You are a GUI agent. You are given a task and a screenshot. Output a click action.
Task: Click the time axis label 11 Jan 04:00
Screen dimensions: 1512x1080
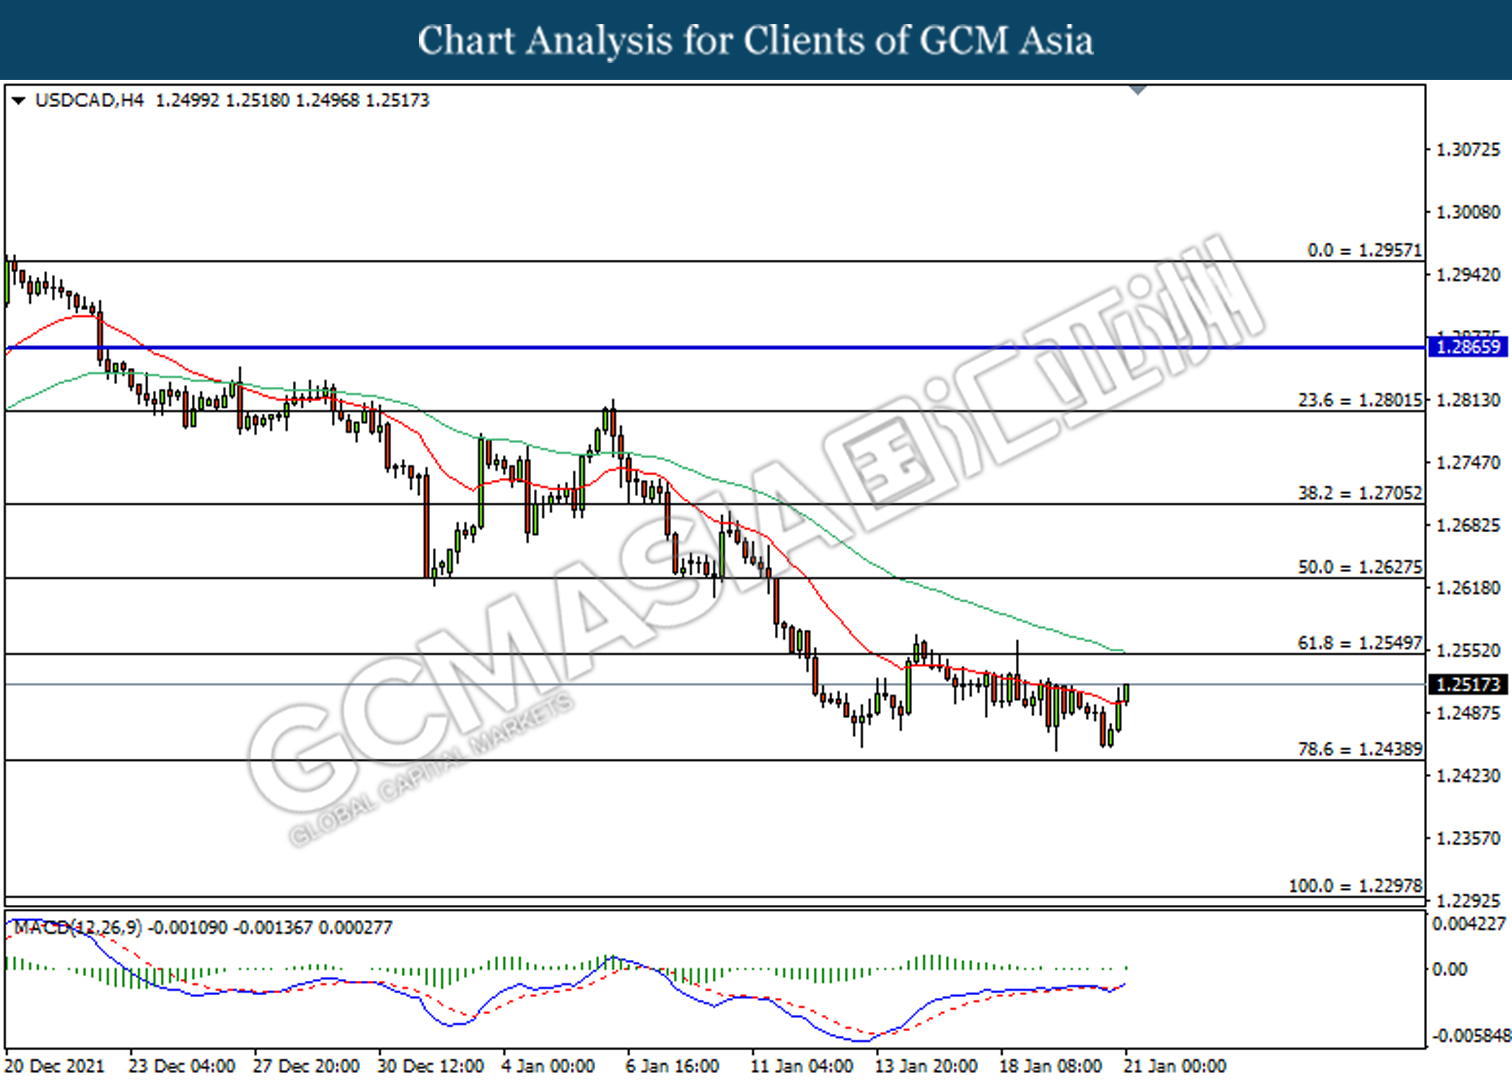[x=802, y=1066]
